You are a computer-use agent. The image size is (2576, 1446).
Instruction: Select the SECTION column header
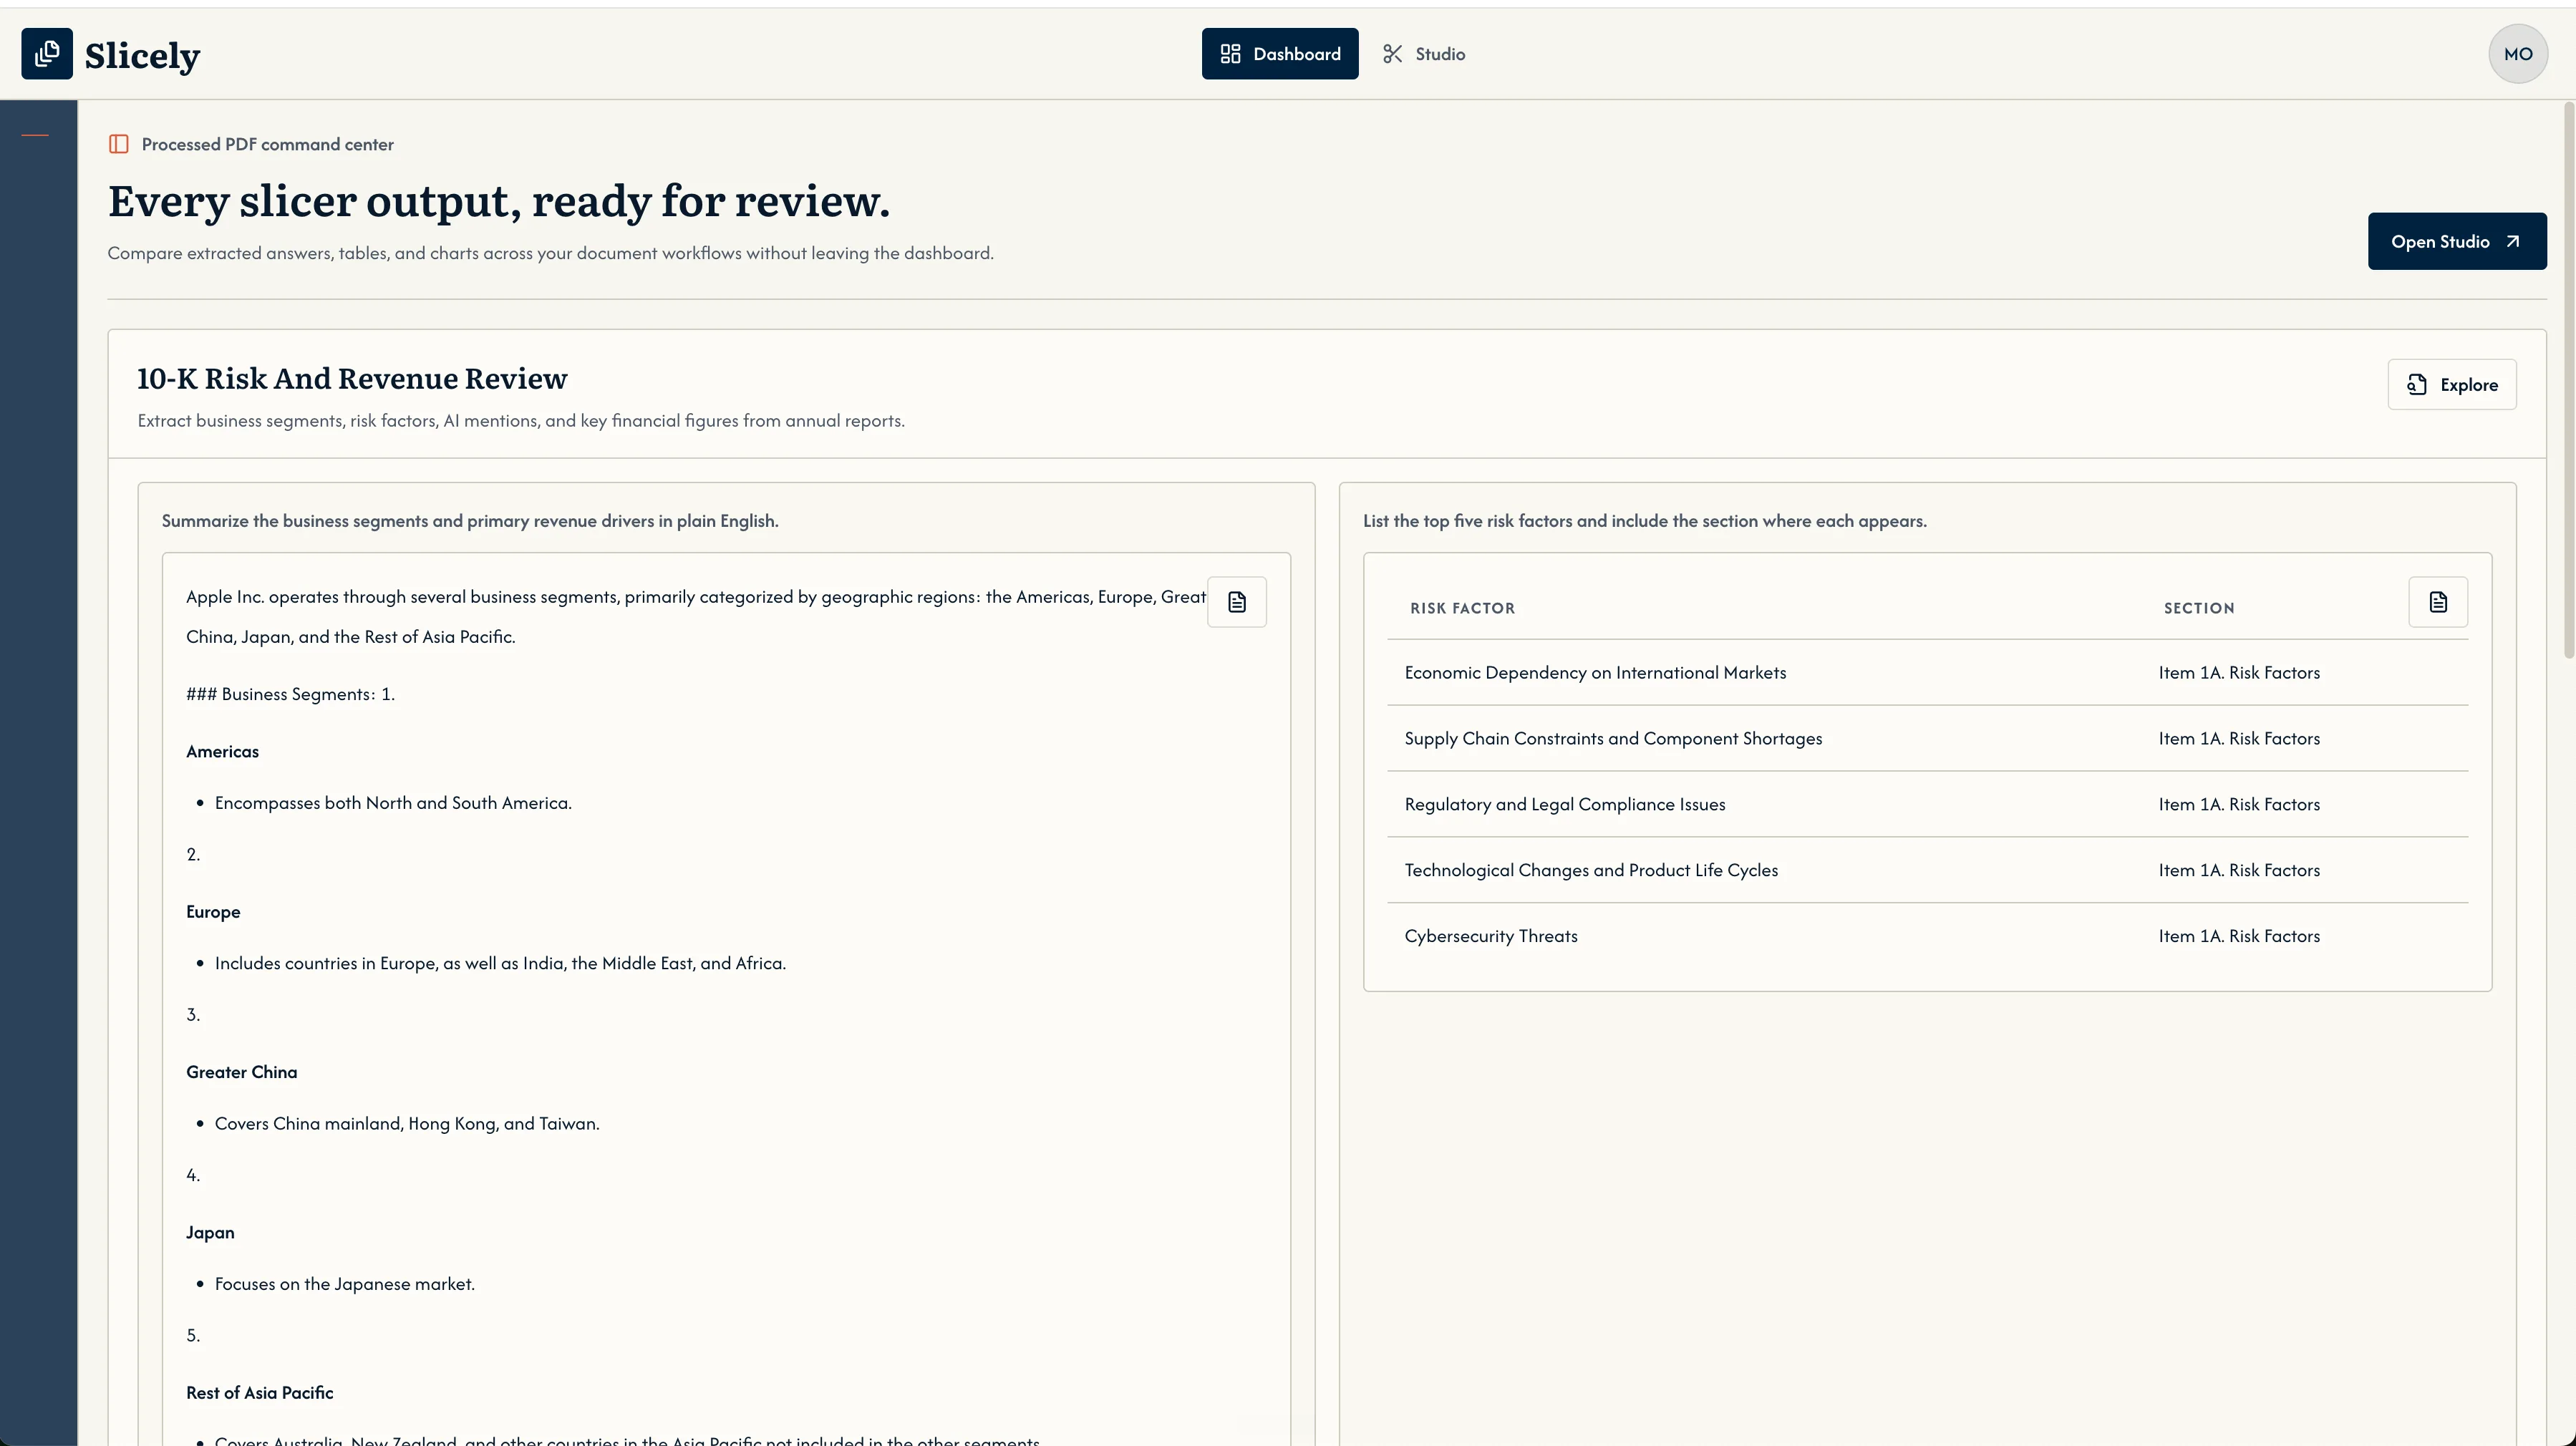pyautogui.click(x=2199, y=608)
